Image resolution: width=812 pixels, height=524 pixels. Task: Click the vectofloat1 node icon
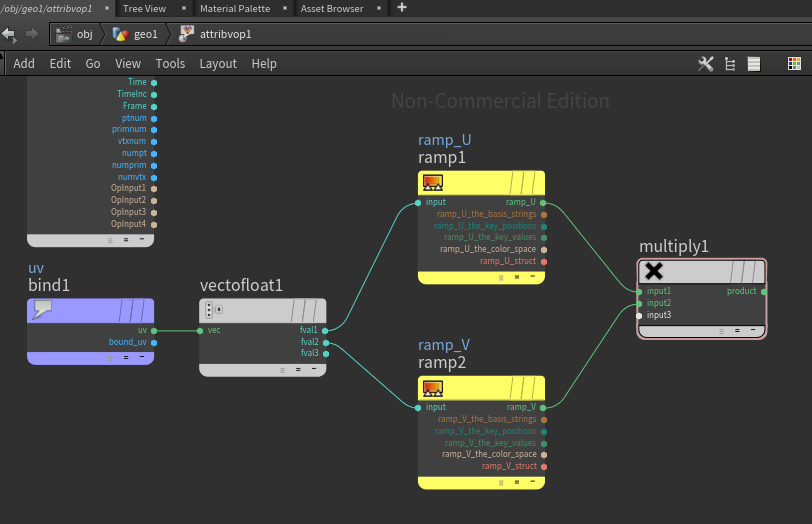(213, 310)
